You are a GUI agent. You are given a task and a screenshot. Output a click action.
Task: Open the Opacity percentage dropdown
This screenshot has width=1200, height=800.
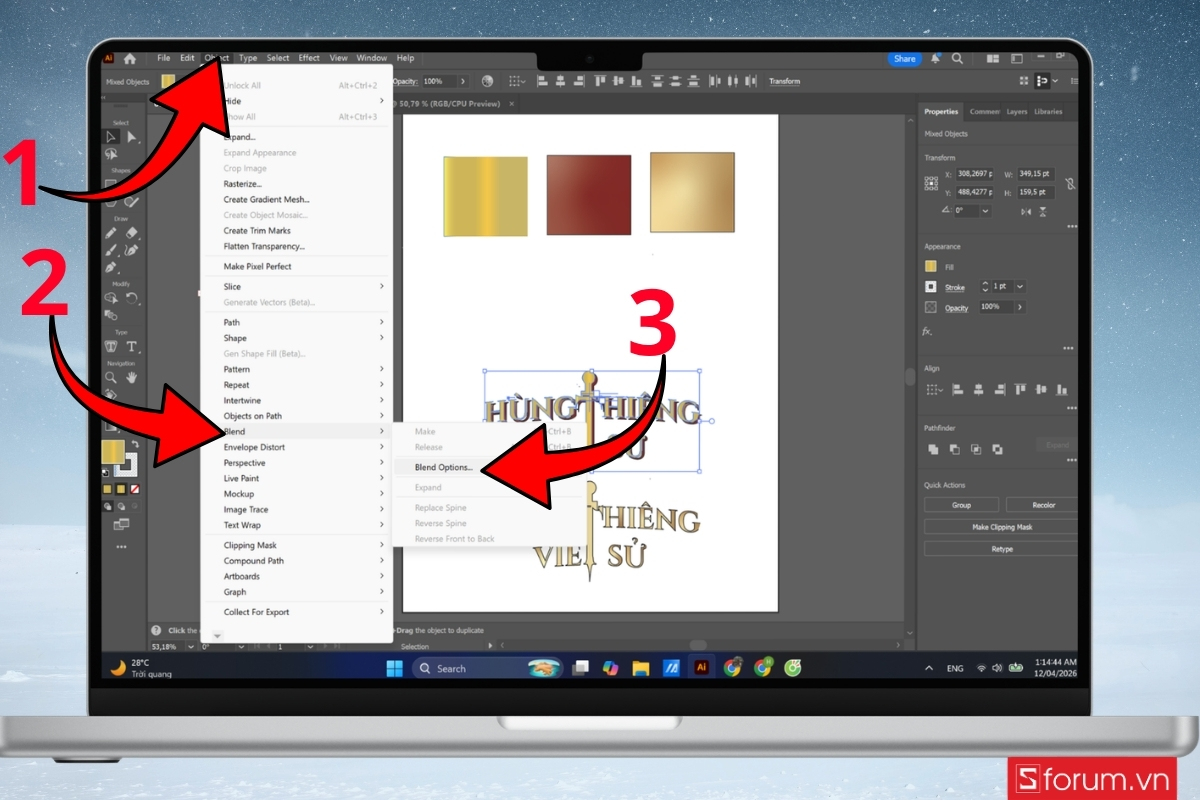tap(1018, 307)
